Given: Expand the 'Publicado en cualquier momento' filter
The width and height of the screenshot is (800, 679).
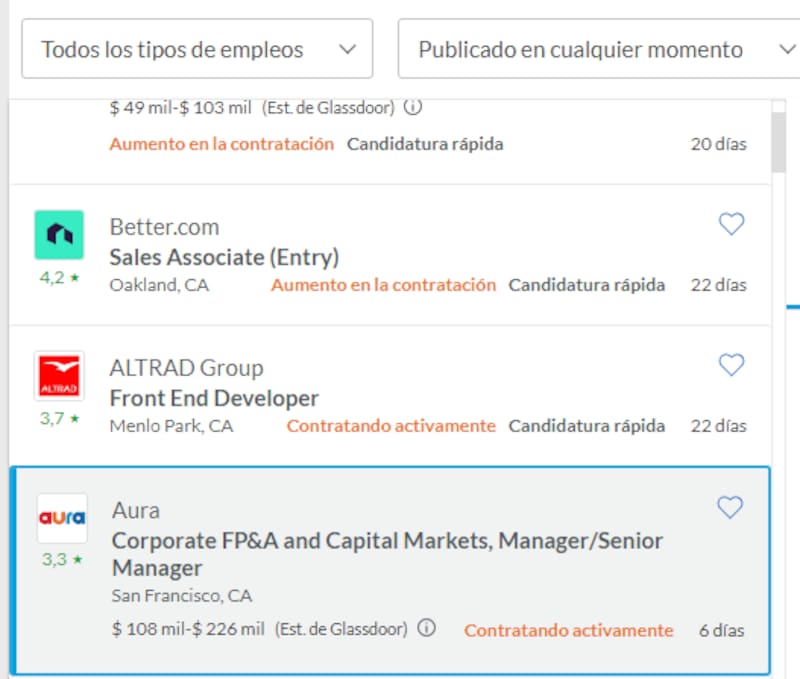Looking at the screenshot, I should [597, 49].
